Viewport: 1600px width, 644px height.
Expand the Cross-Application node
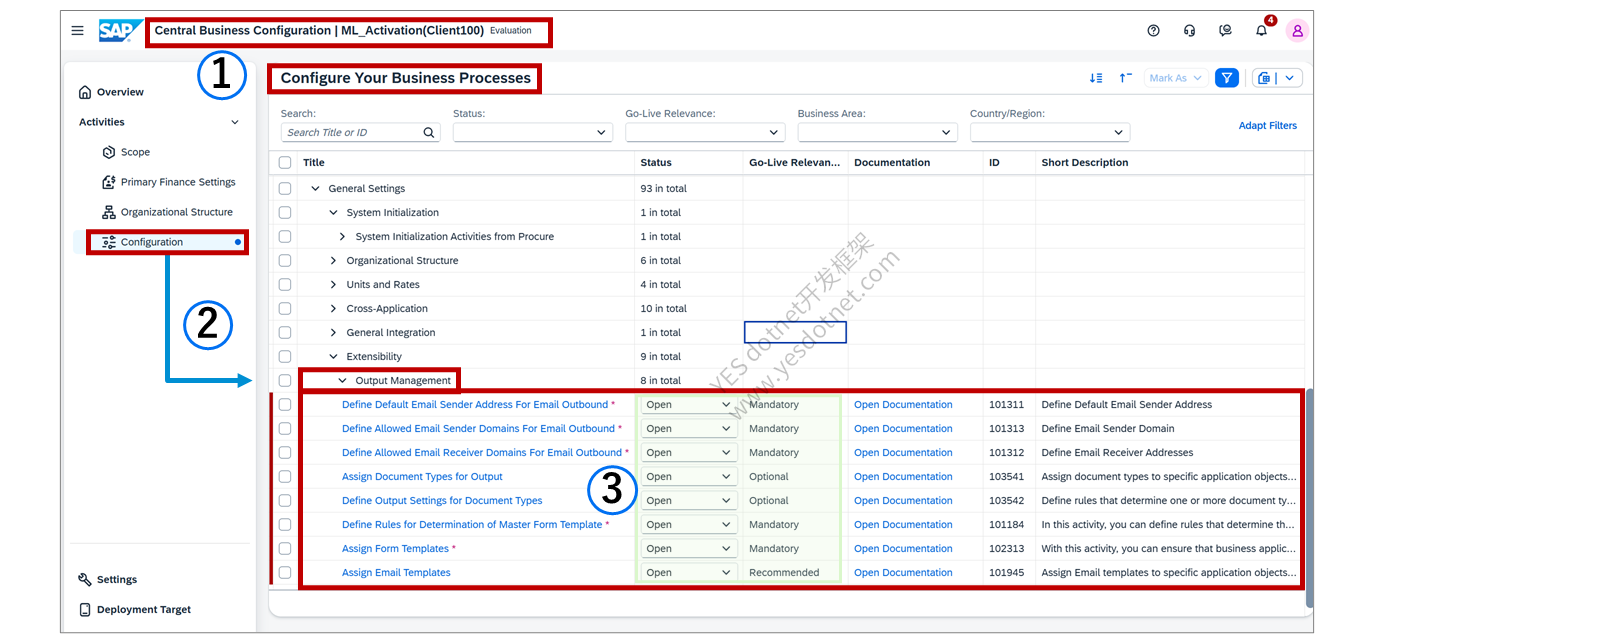pos(333,309)
